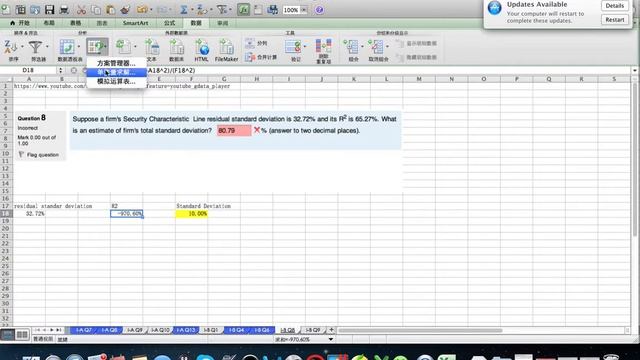Choose first What-If menu item Scenario Manager
640x360 pixels.
(x=116, y=63)
